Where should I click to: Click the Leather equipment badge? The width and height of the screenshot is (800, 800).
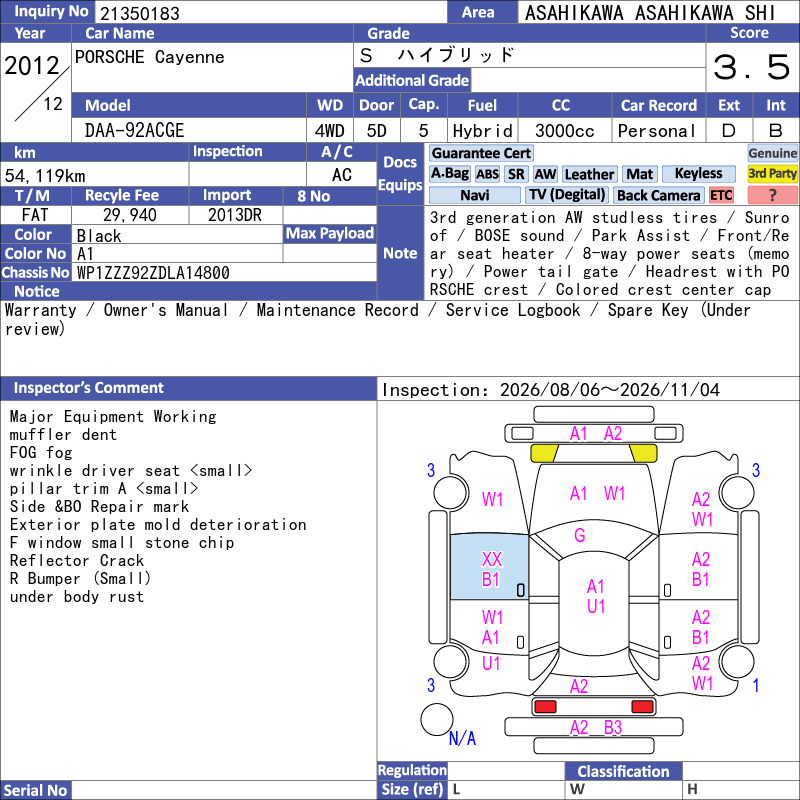pyautogui.click(x=589, y=174)
